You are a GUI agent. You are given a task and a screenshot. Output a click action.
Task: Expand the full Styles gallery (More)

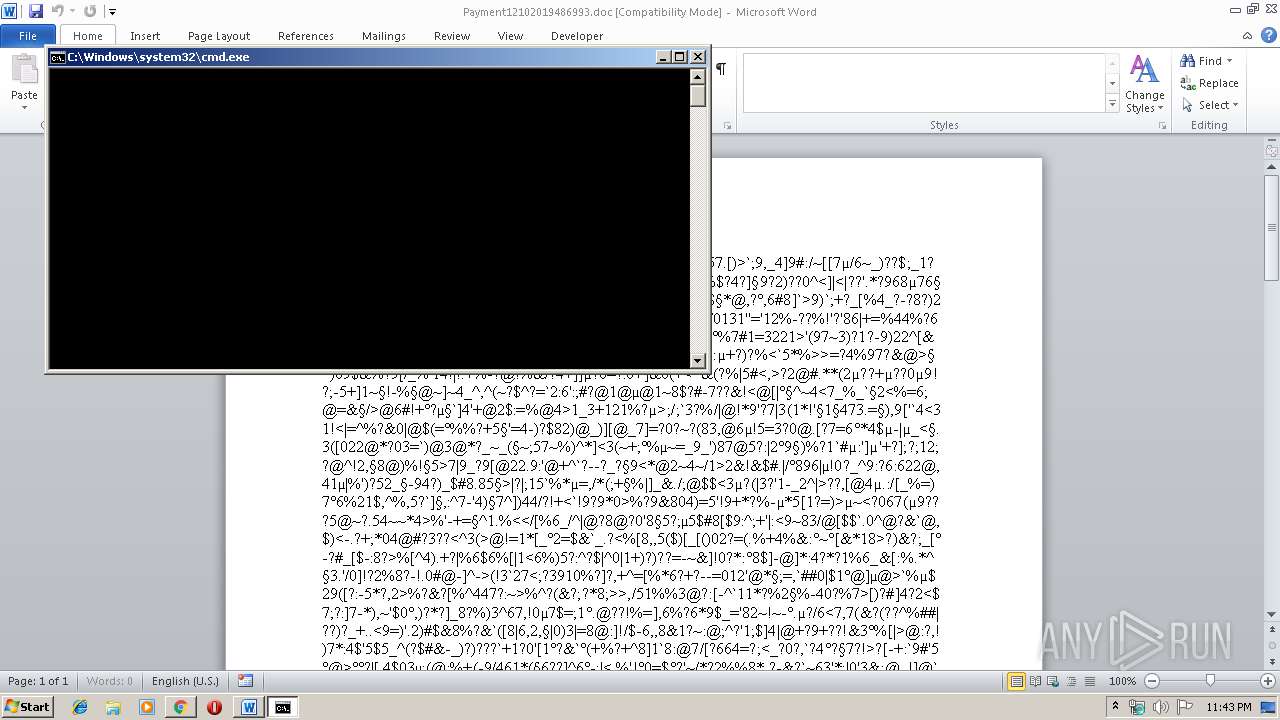coord(1112,104)
